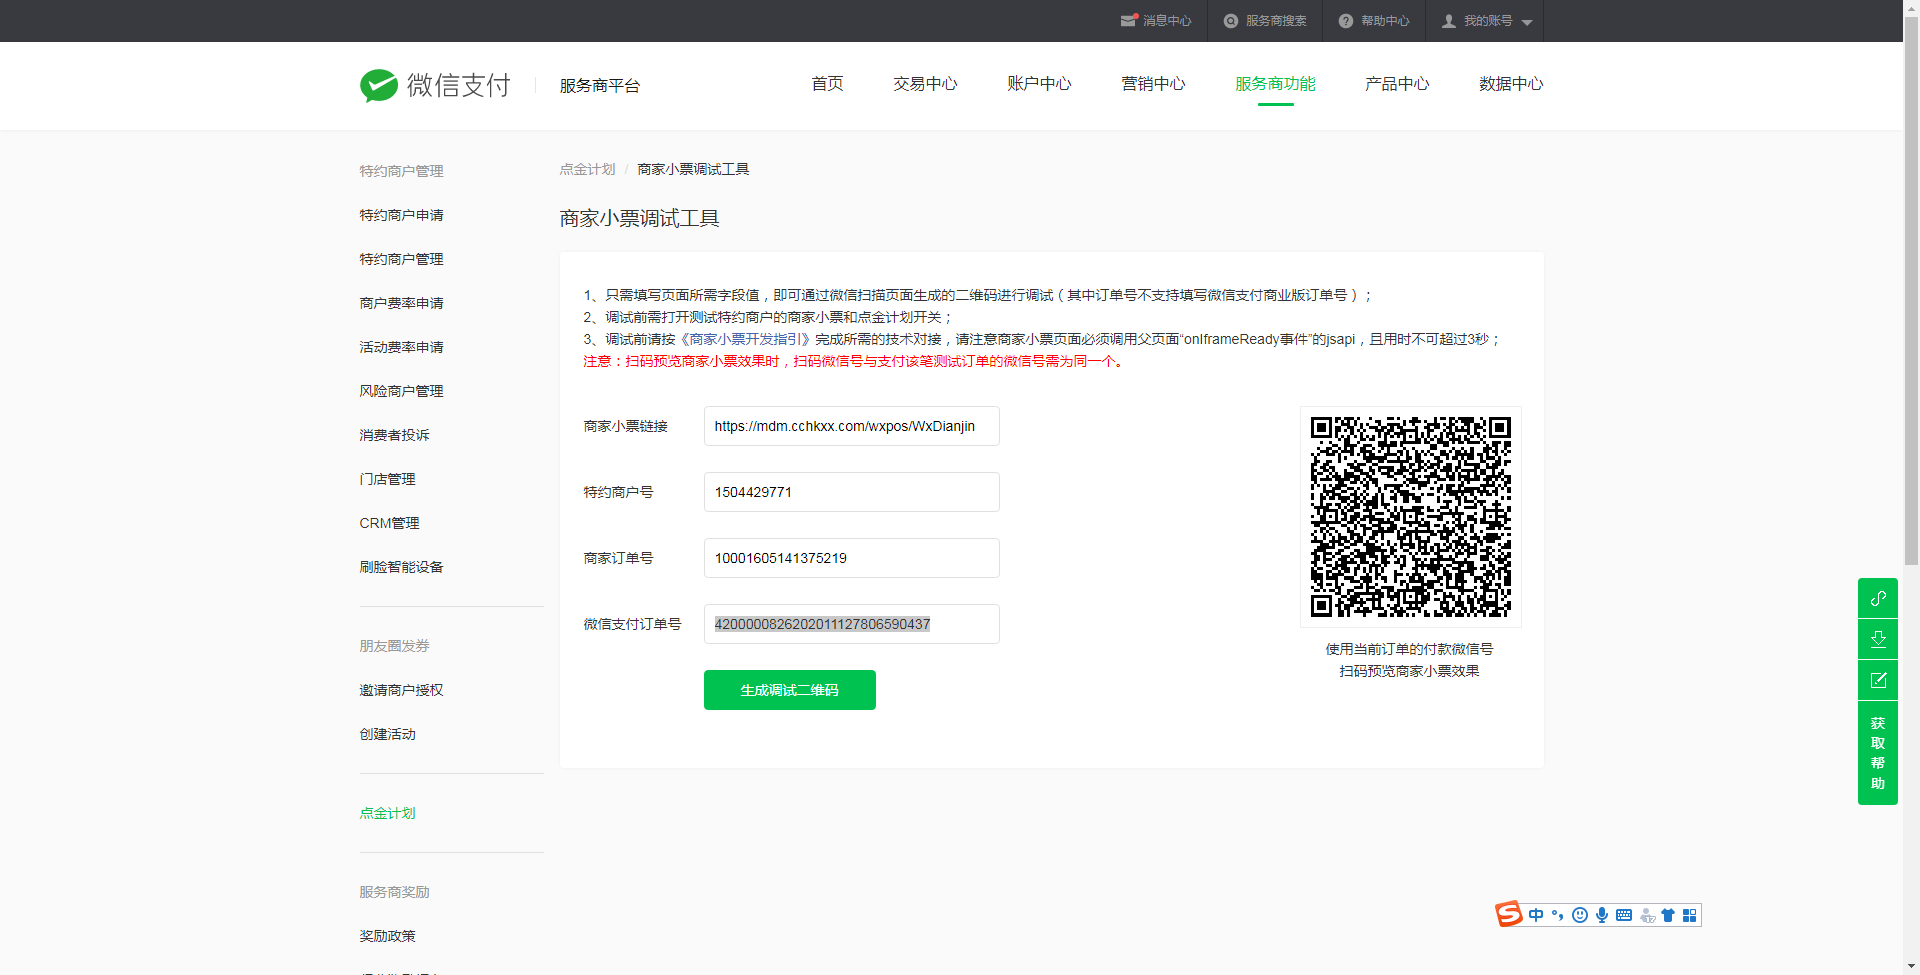Viewport: 1920px width, 975px height.
Task: Open the 账户中心 nav tab
Action: click(x=1039, y=84)
